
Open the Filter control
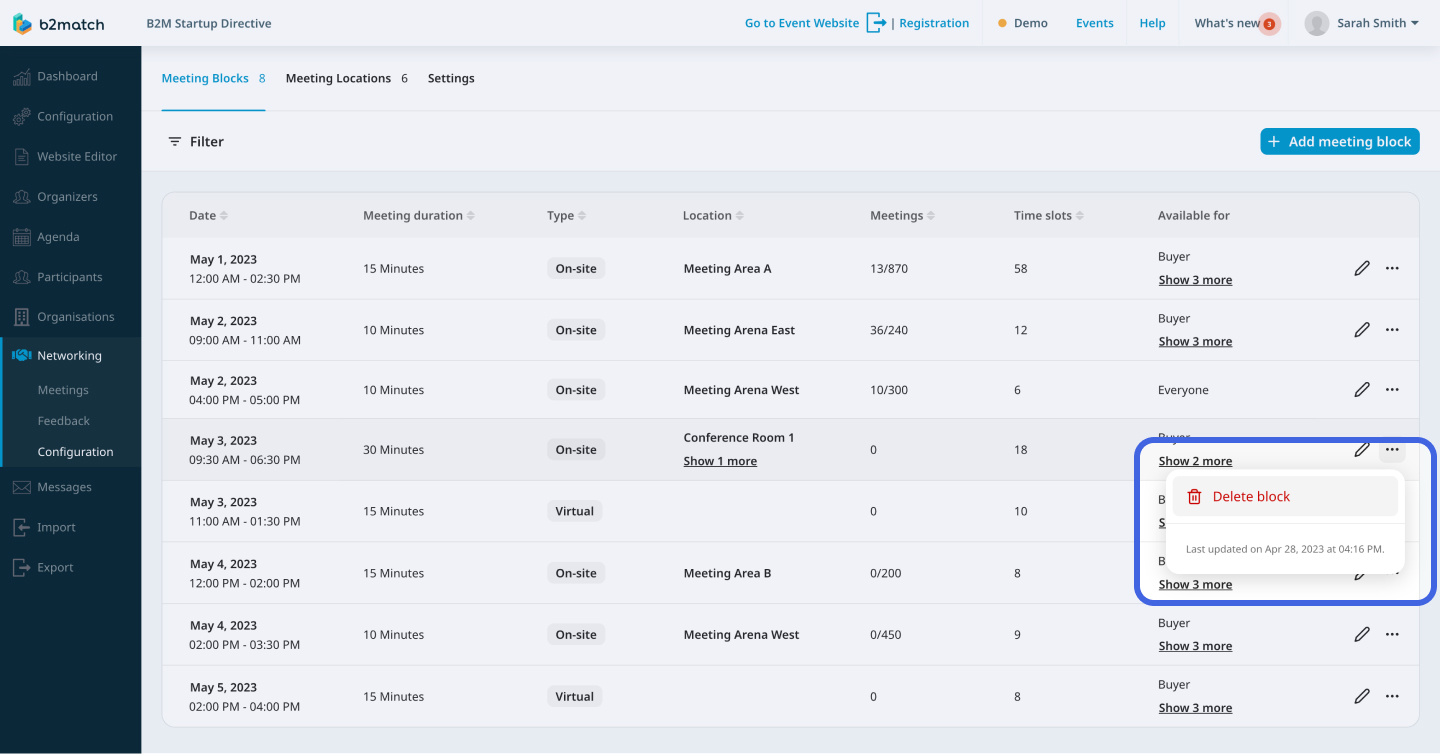coord(196,142)
